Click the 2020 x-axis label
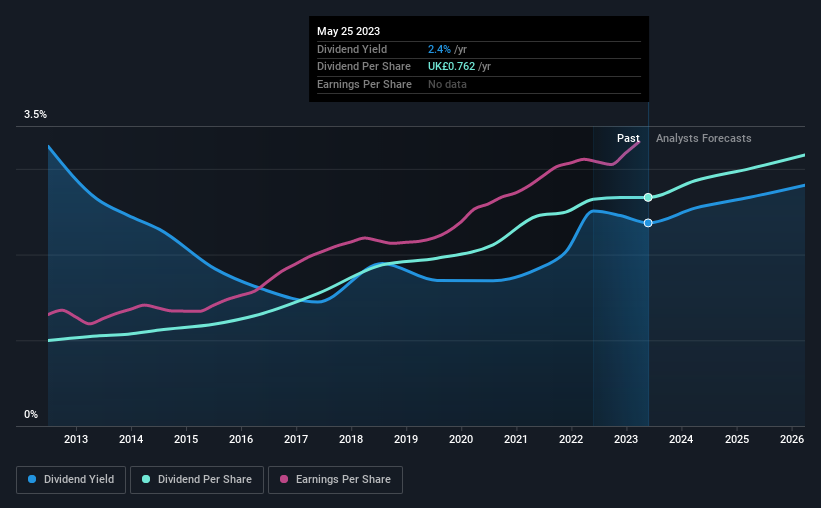Viewport: 821px width, 508px height. click(461, 439)
